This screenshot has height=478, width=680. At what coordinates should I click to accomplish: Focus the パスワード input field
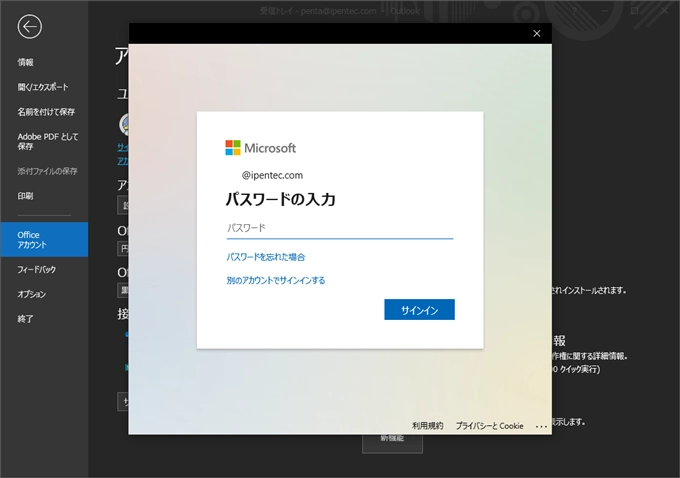(340, 228)
